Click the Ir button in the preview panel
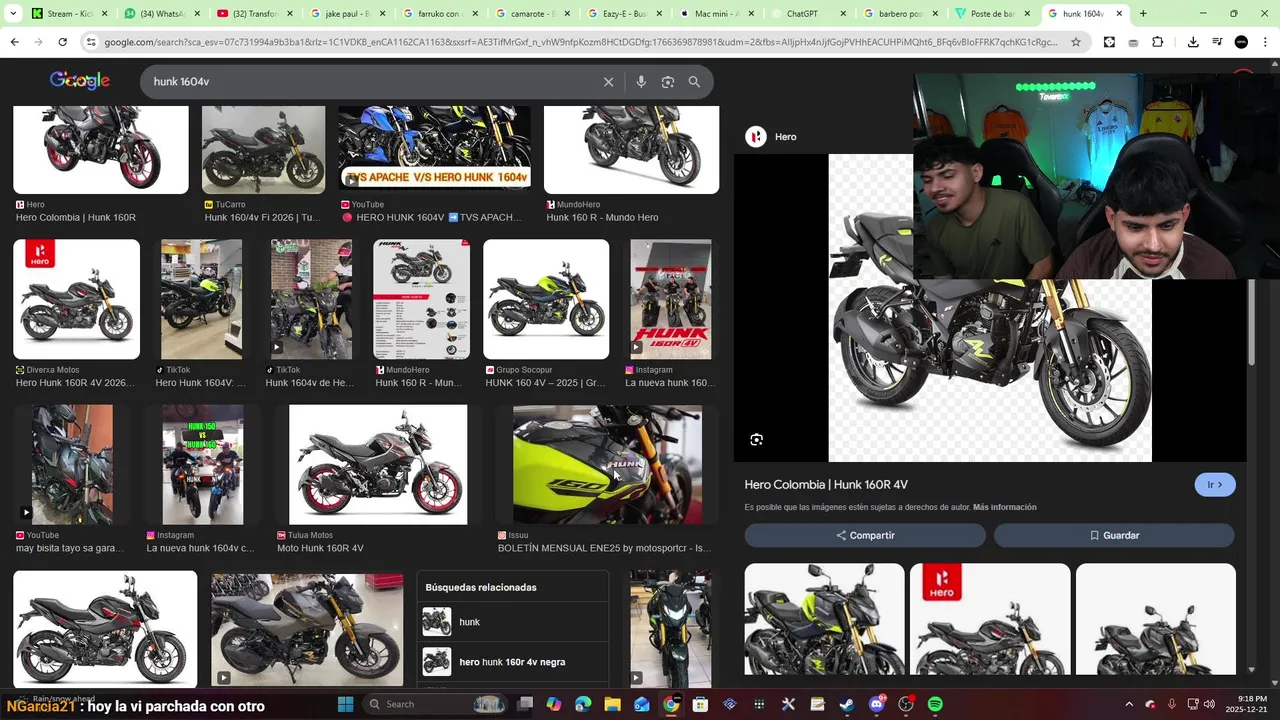 pyautogui.click(x=1215, y=485)
